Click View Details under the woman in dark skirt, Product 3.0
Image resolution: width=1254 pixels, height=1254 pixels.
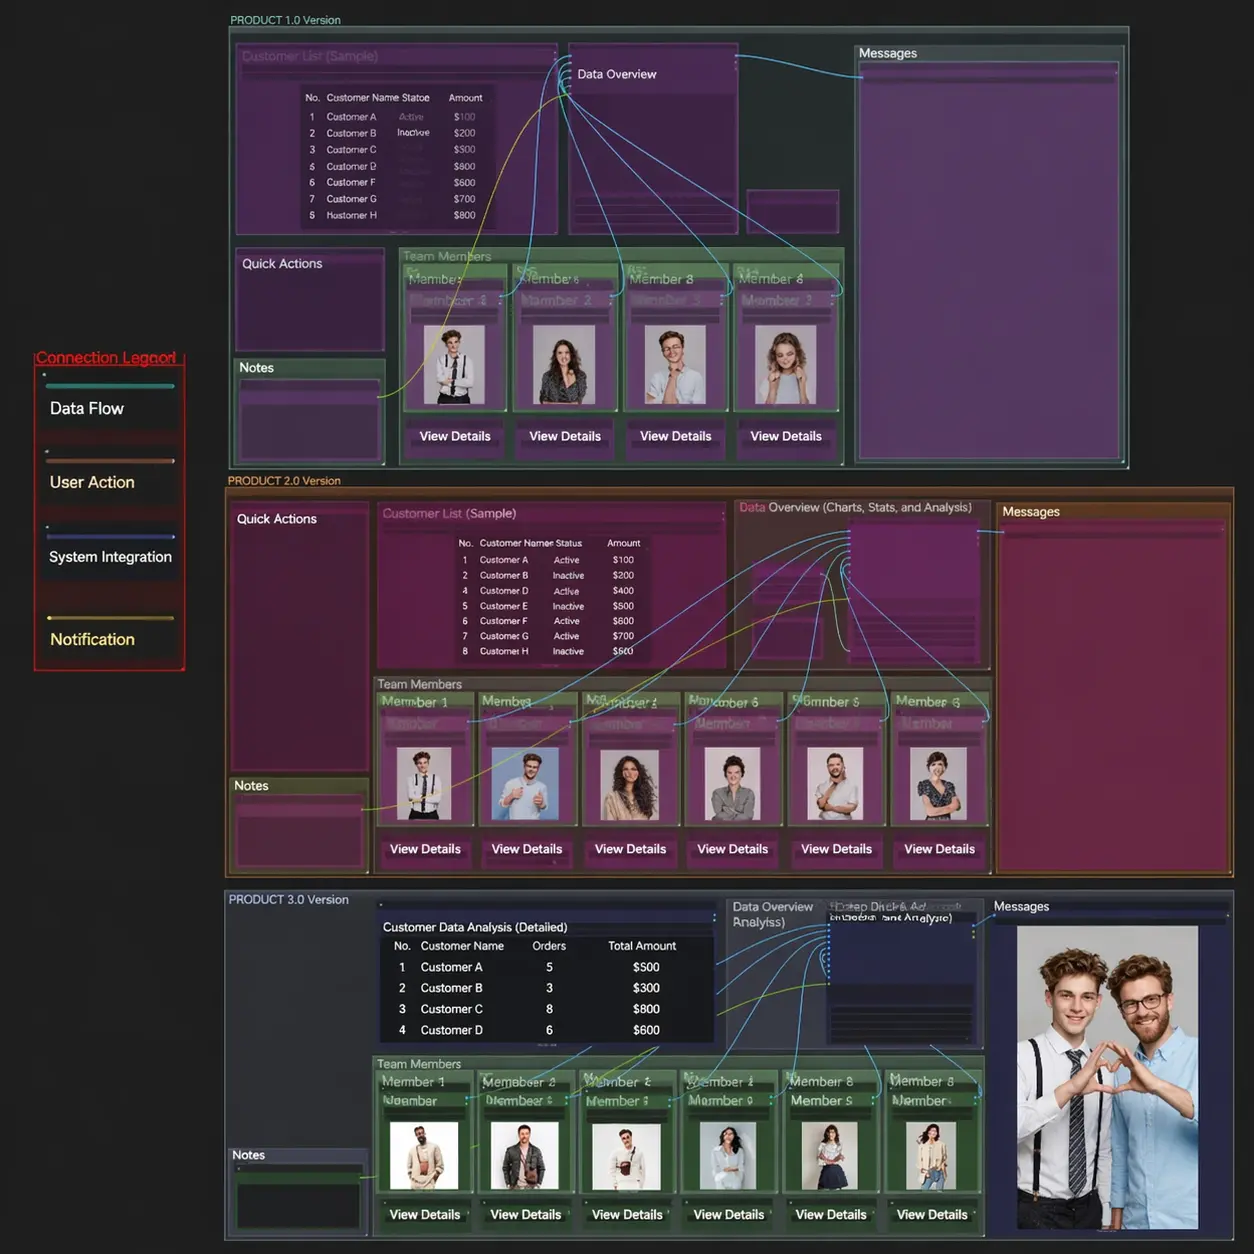point(831,1215)
